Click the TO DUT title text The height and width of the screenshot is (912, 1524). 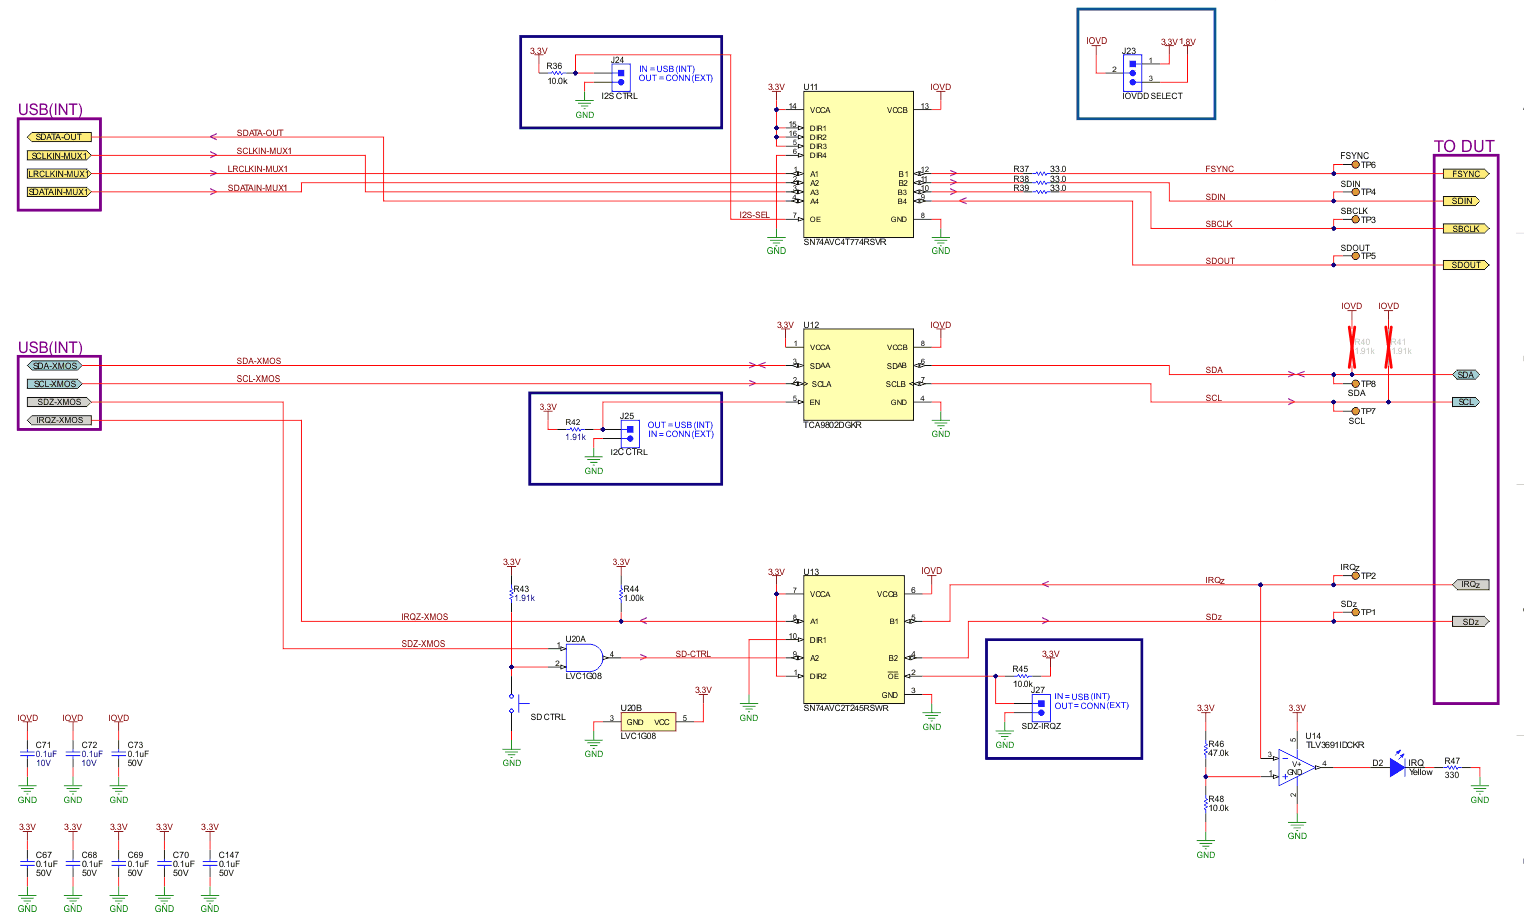pyautogui.click(x=1464, y=147)
